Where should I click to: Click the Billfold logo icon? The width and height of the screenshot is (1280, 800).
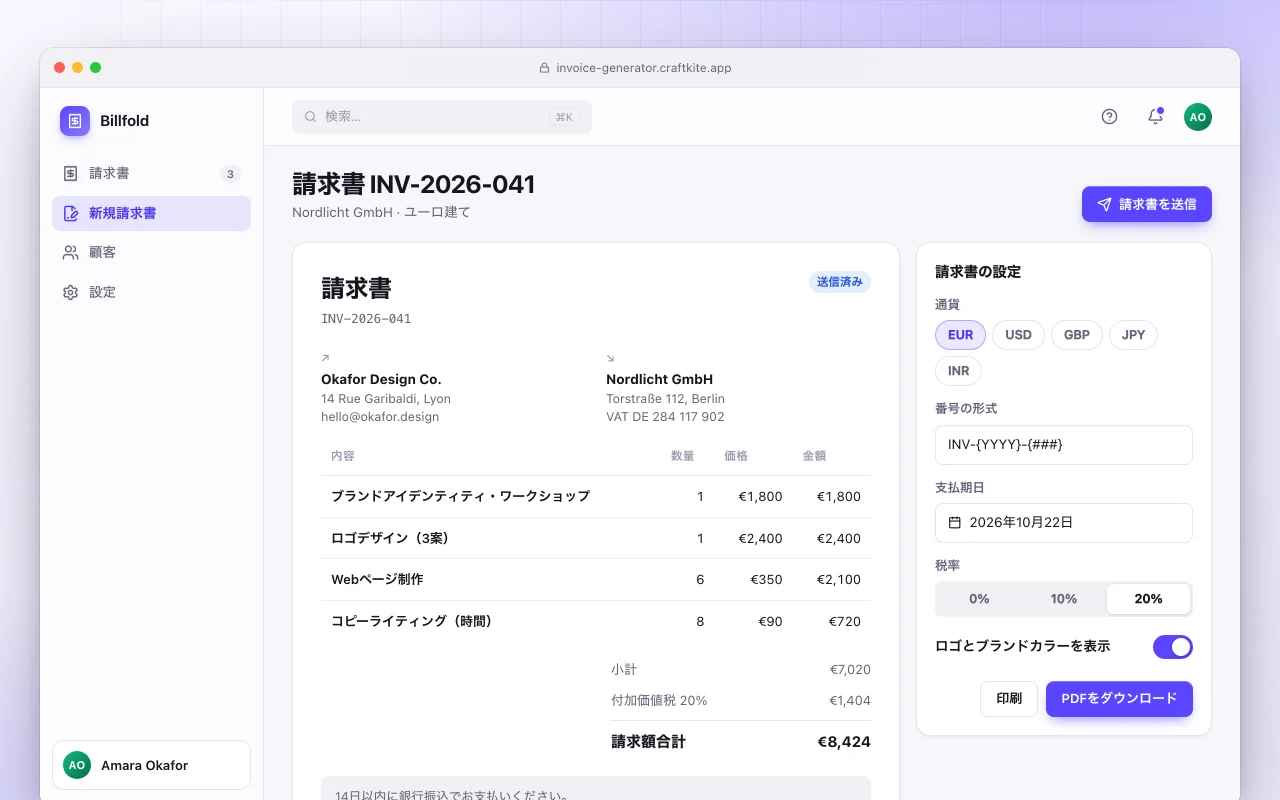click(x=75, y=121)
